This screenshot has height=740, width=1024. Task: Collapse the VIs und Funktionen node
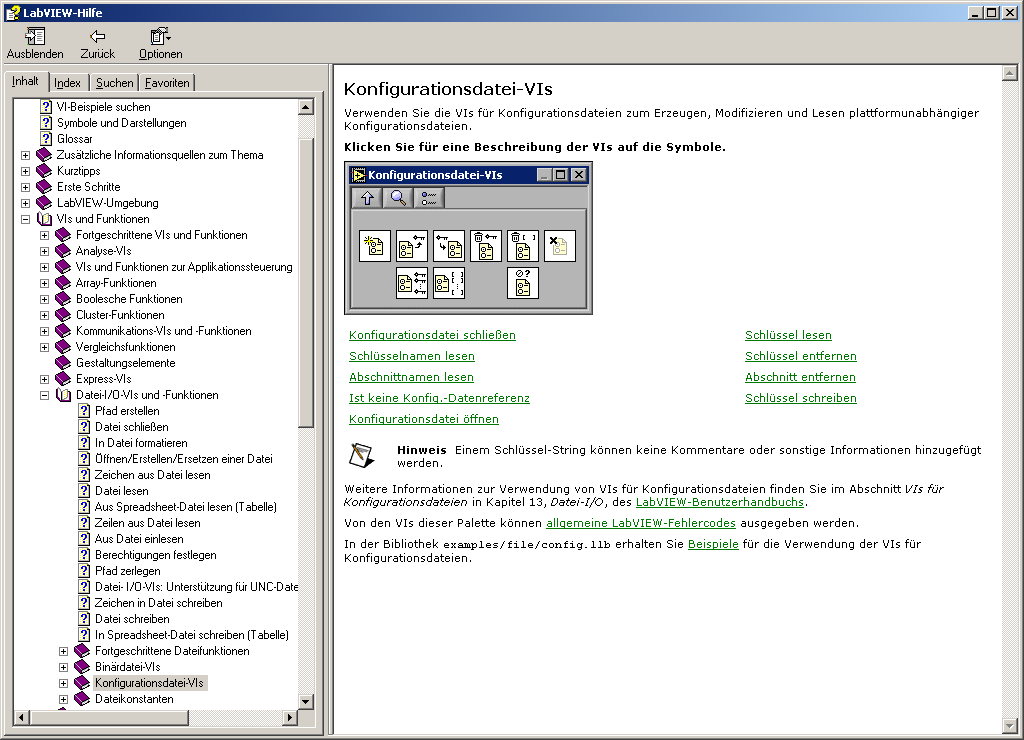pos(25,219)
